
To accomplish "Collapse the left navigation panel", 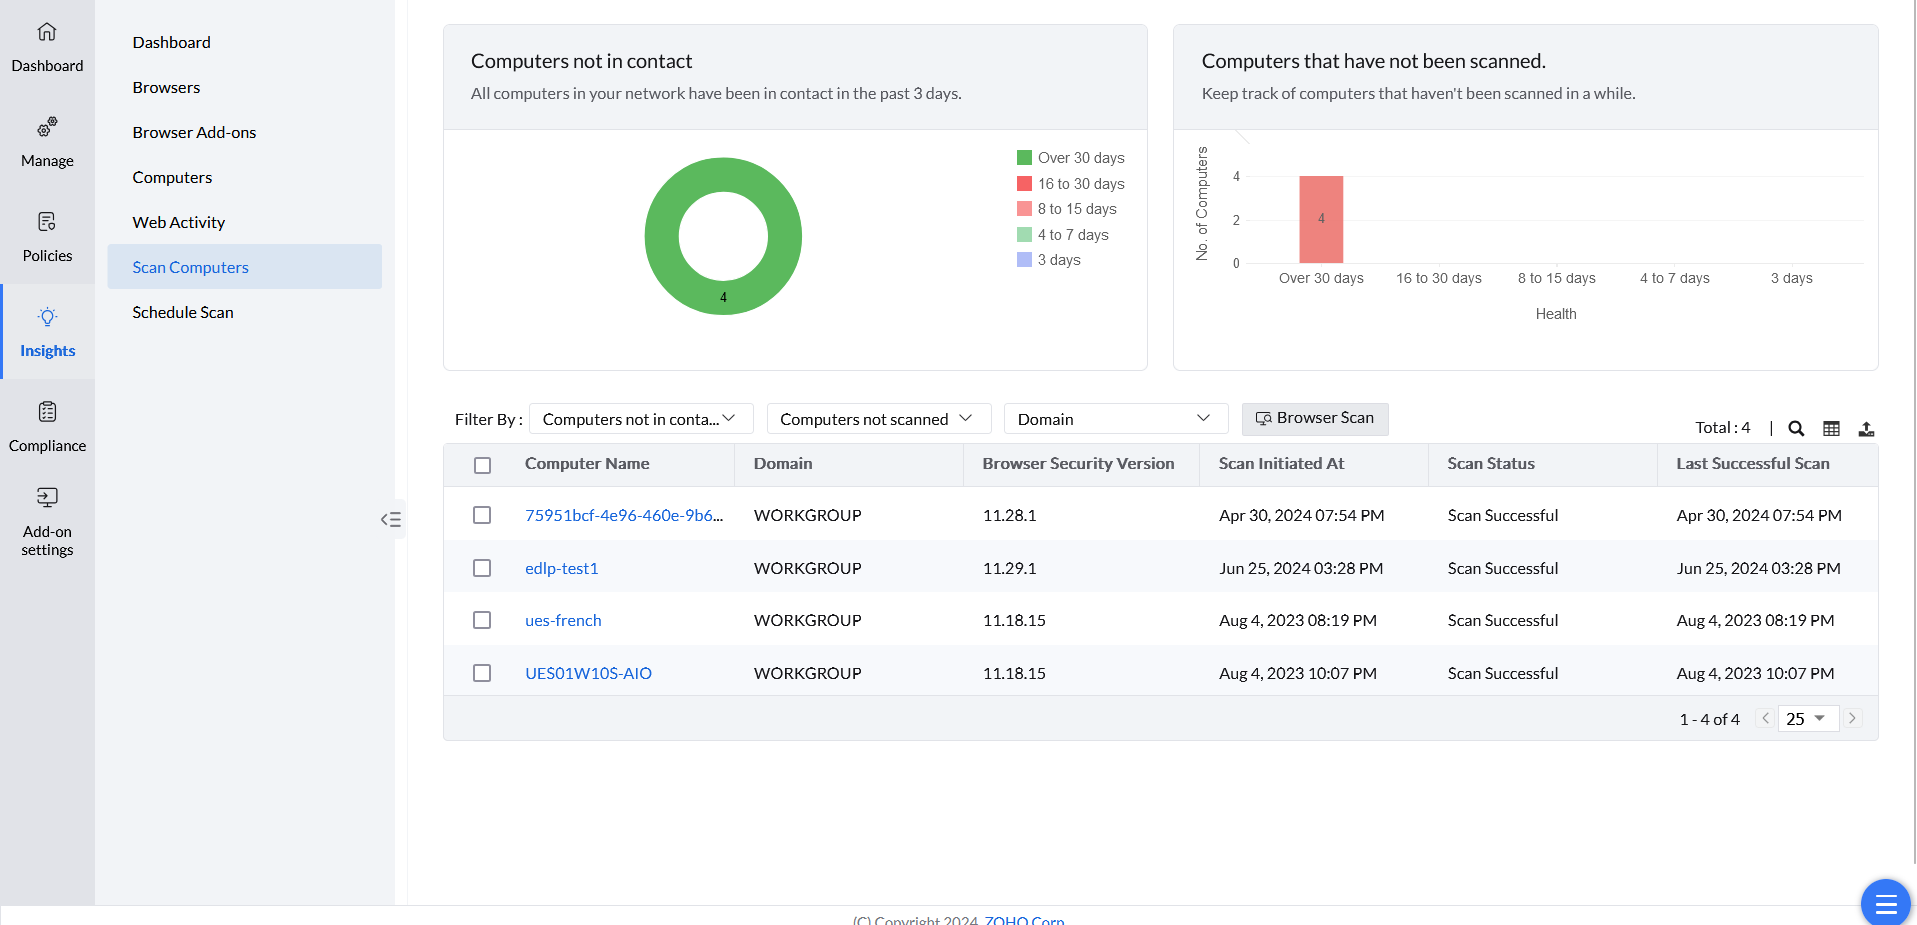I will [391, 519].
